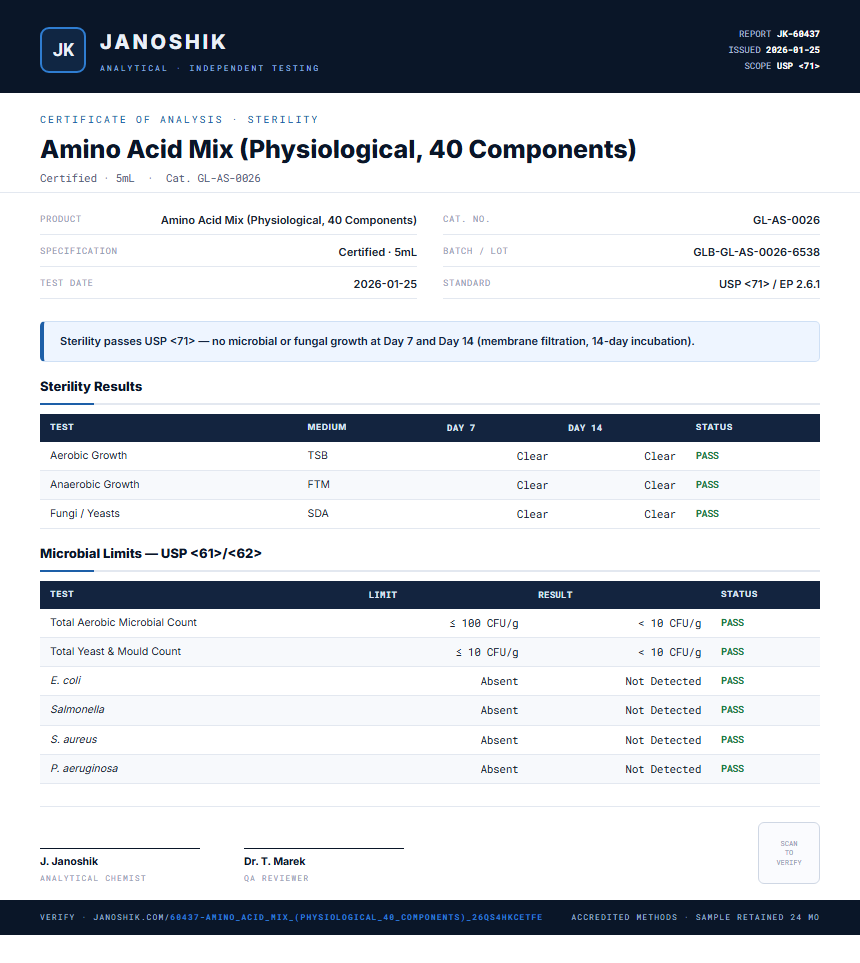The image size is (860, 963).
Task: Click Total Aerobic Microbial Count row label
Action: [123, 622]
